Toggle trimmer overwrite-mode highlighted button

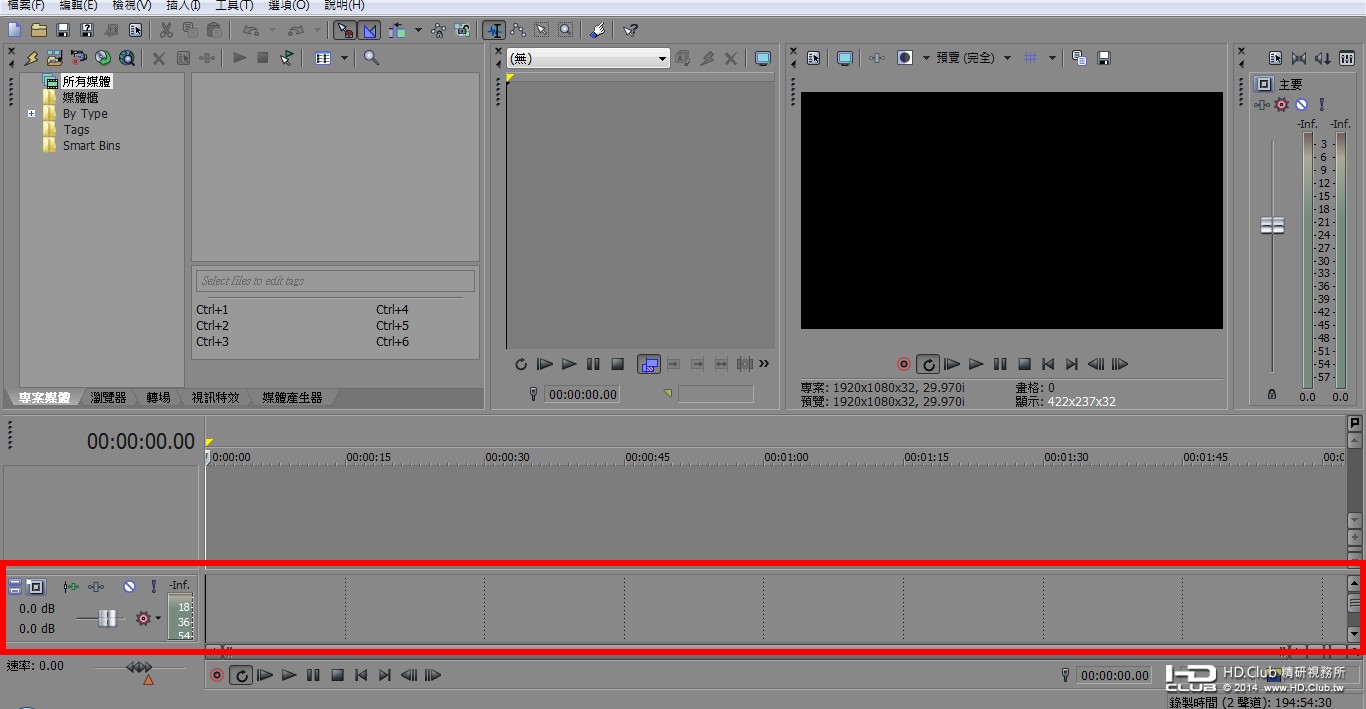click(x=648, y=365)
